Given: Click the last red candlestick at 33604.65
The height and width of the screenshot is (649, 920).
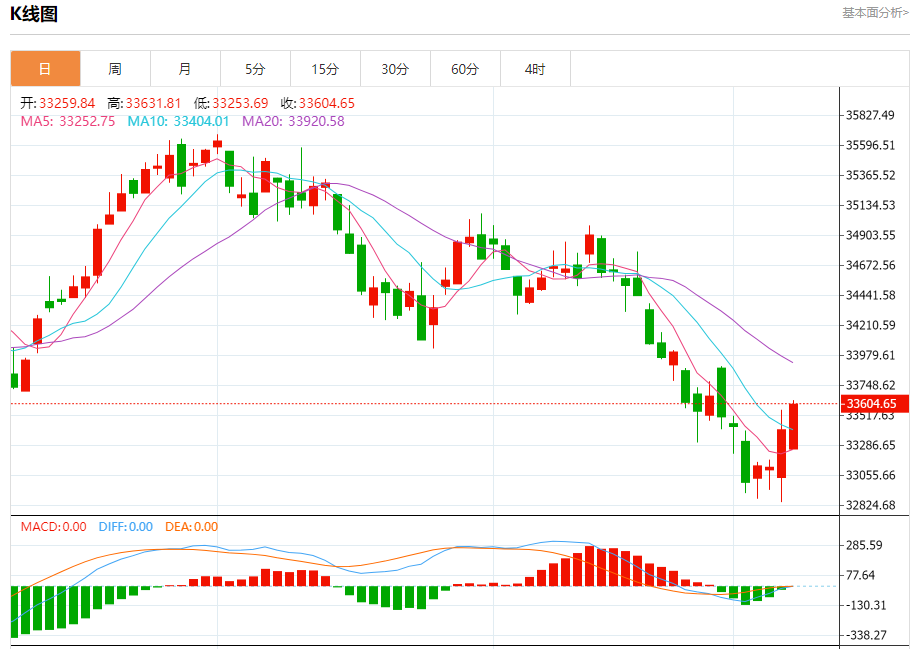Looking at the screenshot, I should coord(793,426).
